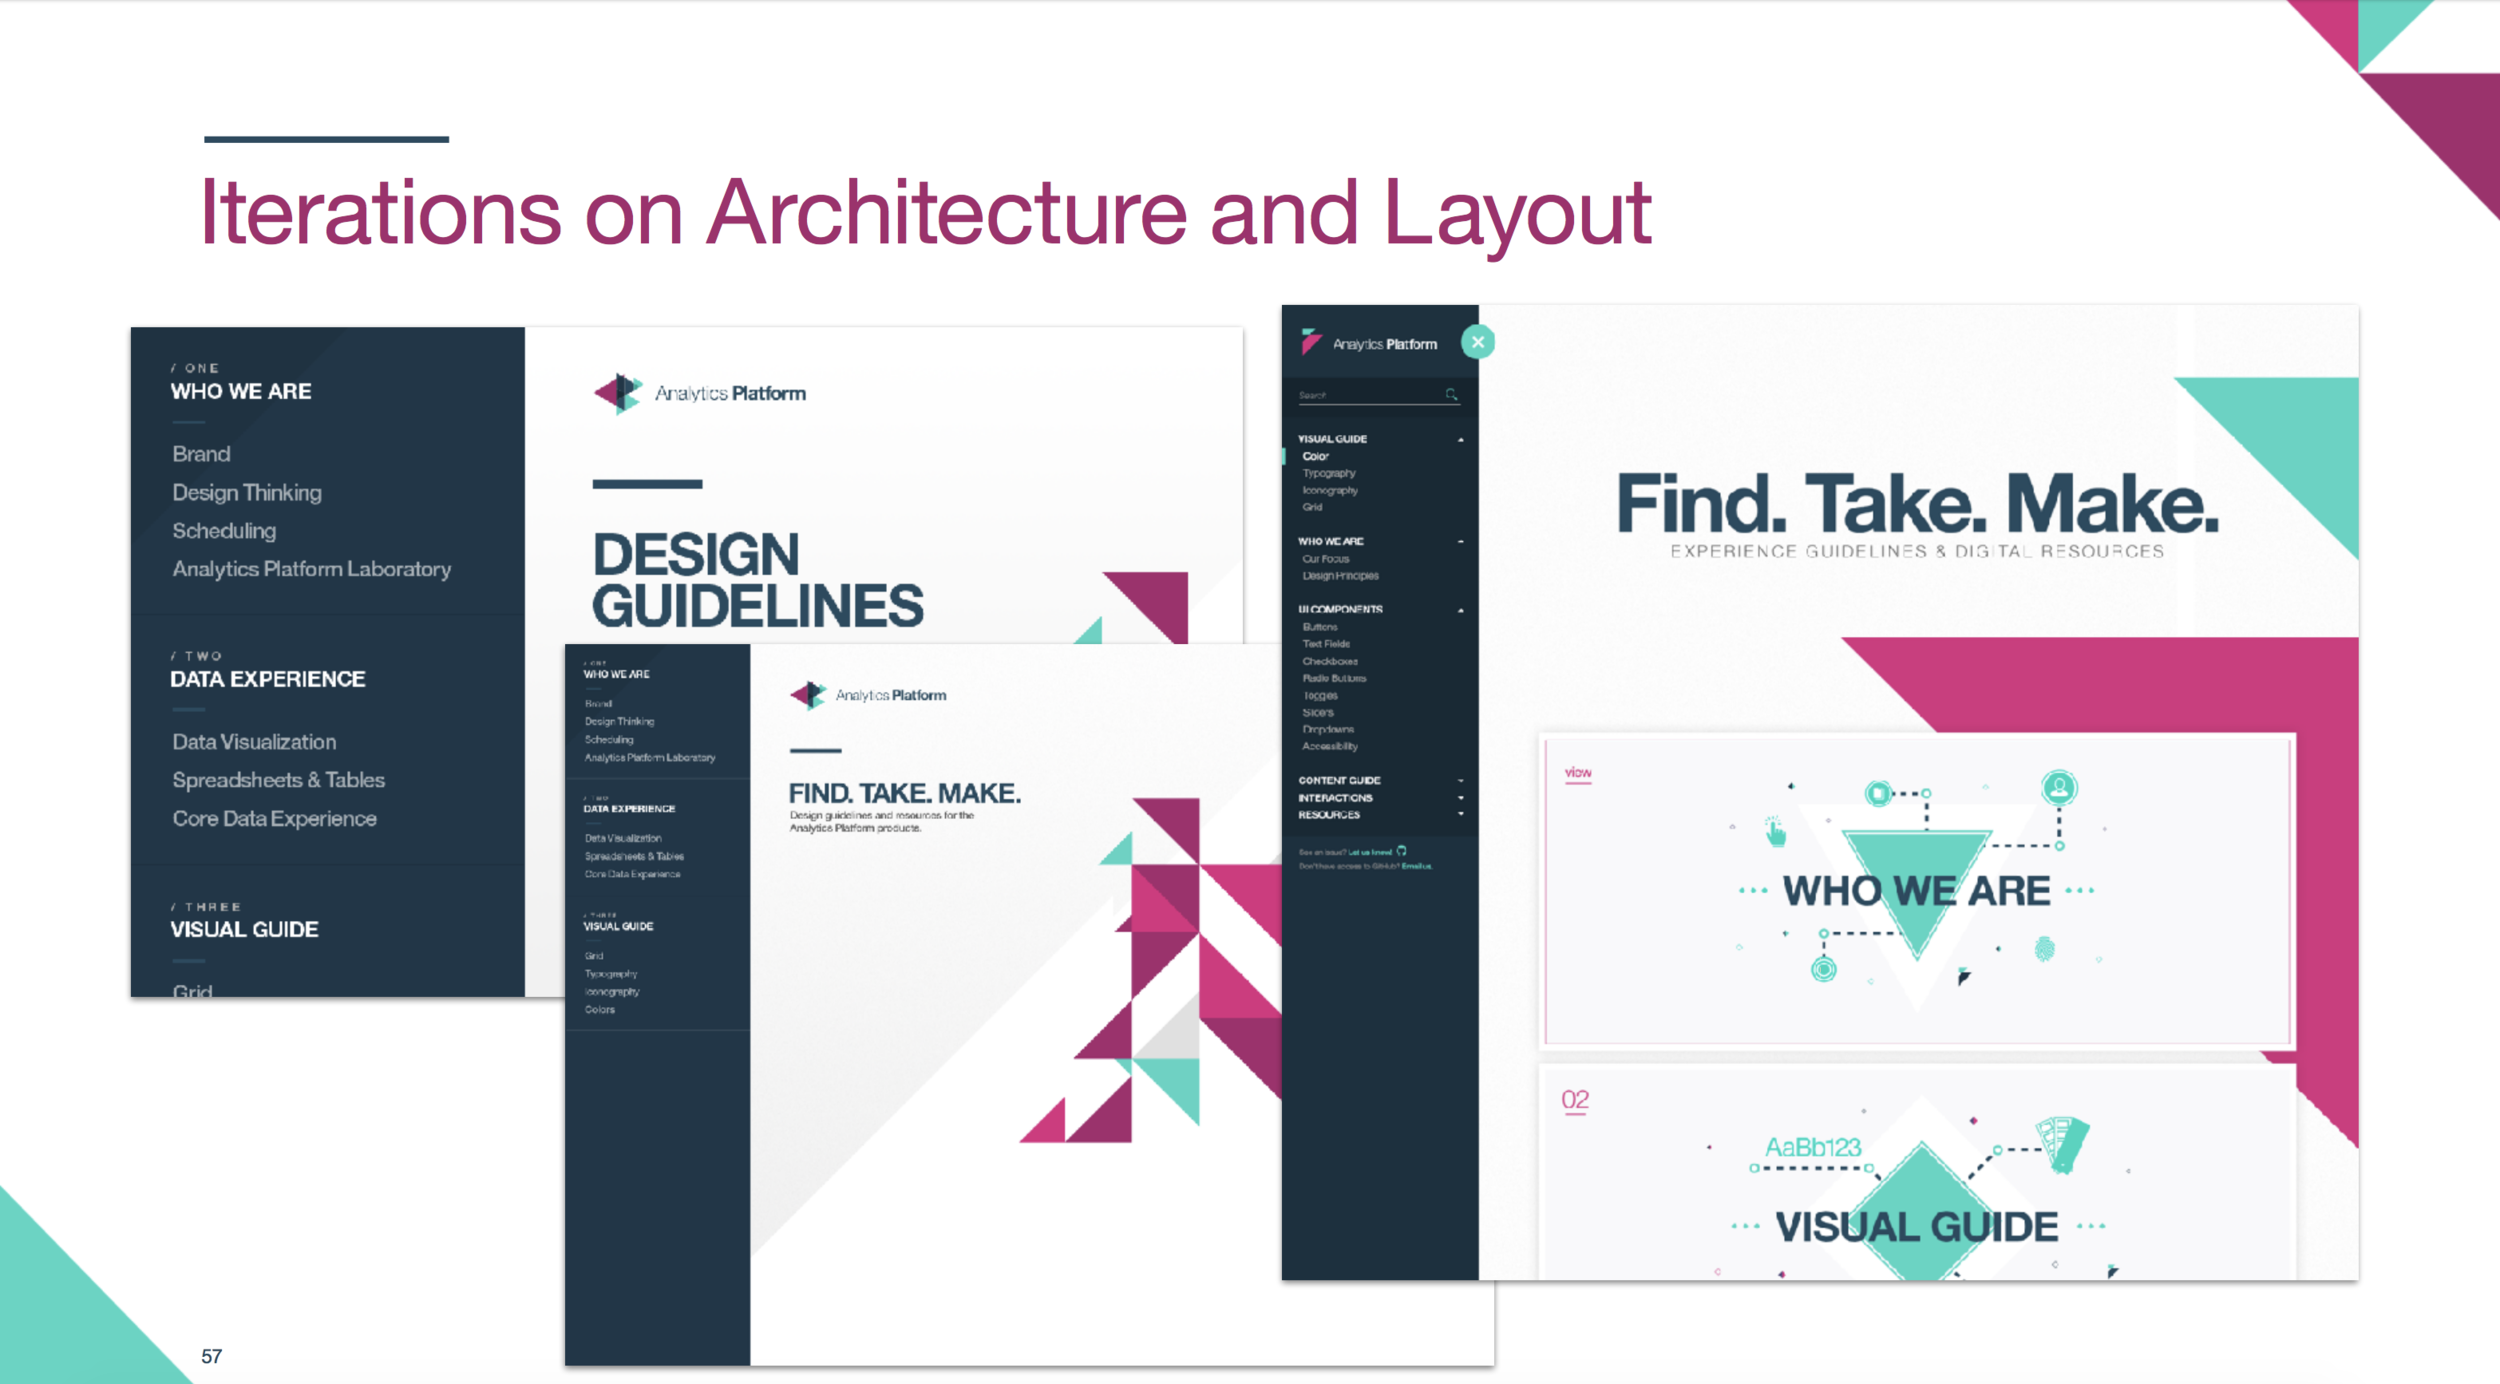Open Checkboxes under UI COMPONENTS
Viewport: 2500px width, 1384px height.
[x=1330, y=660]
